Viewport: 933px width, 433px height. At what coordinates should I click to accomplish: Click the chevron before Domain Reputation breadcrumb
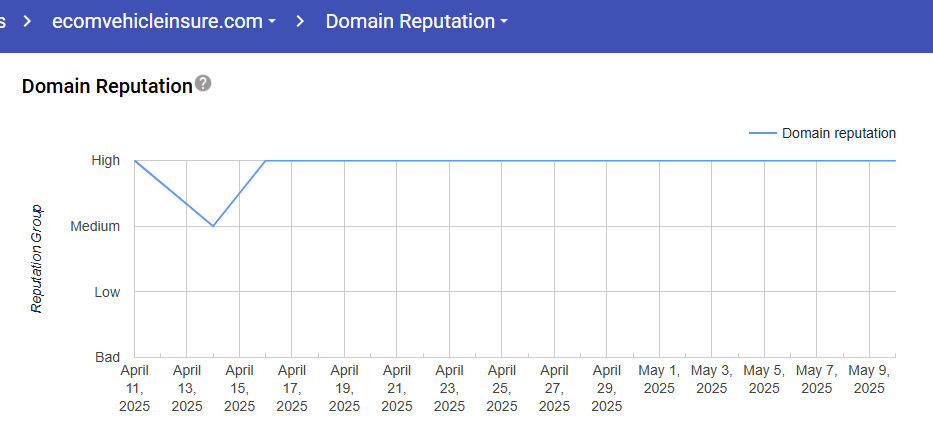[300, 21]
